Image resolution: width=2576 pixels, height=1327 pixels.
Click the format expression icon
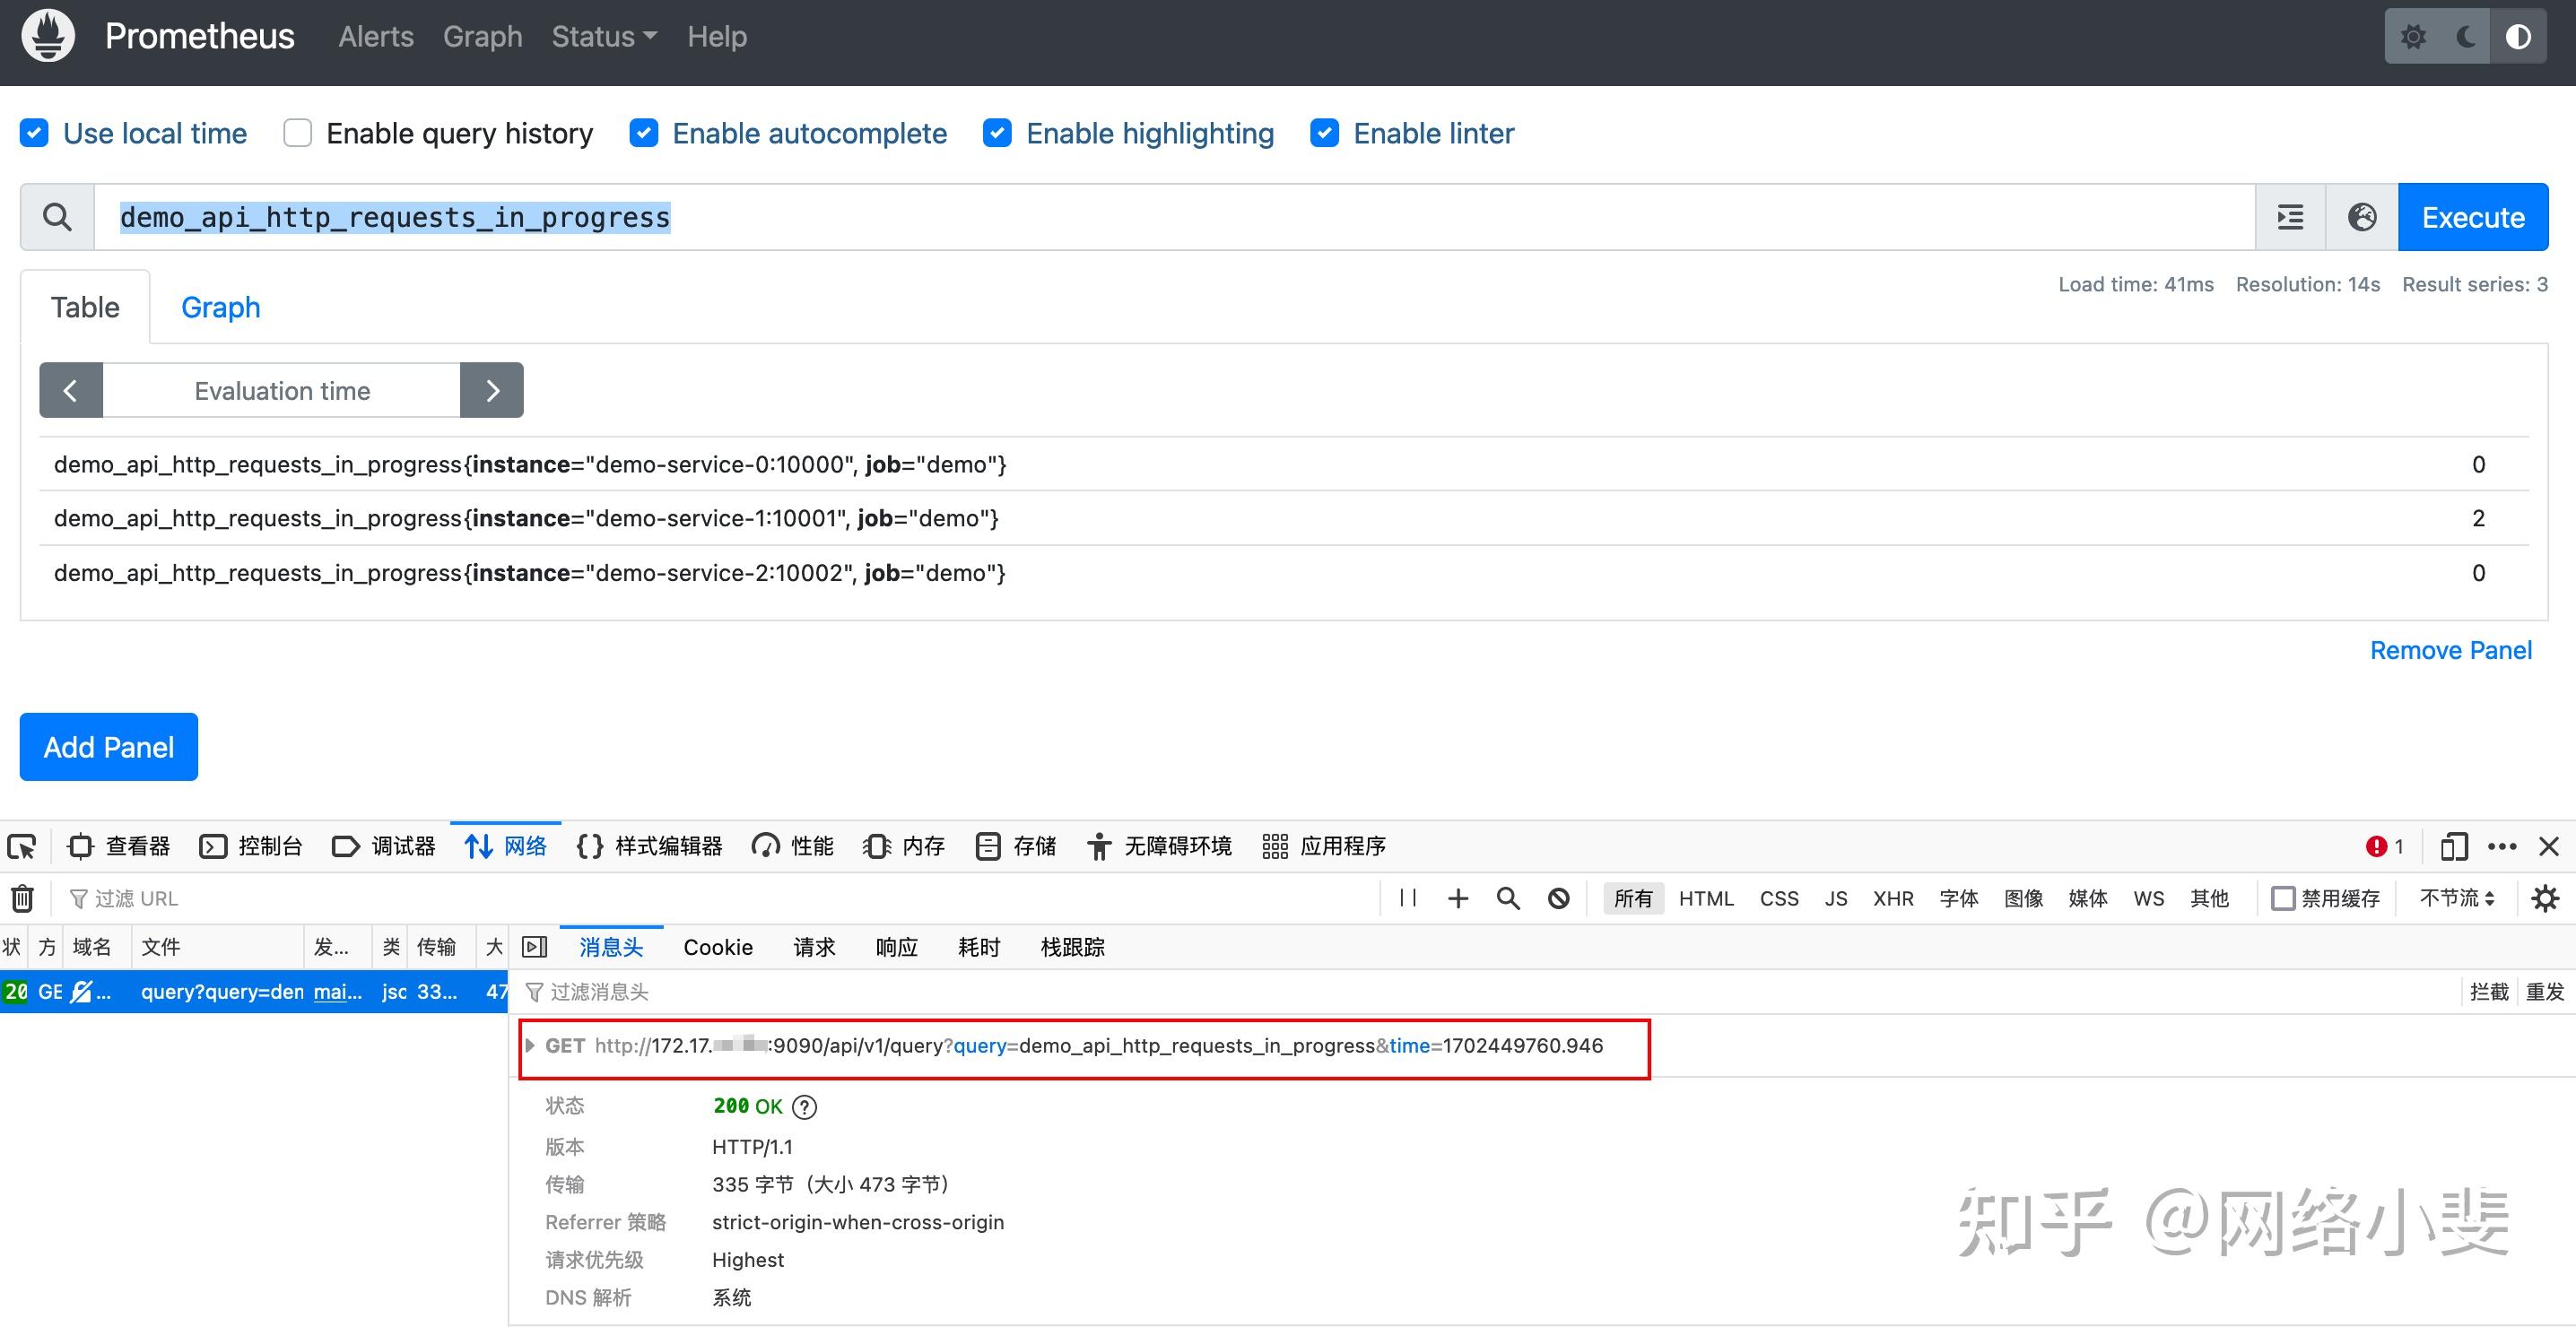click(x=2290, y=217)
